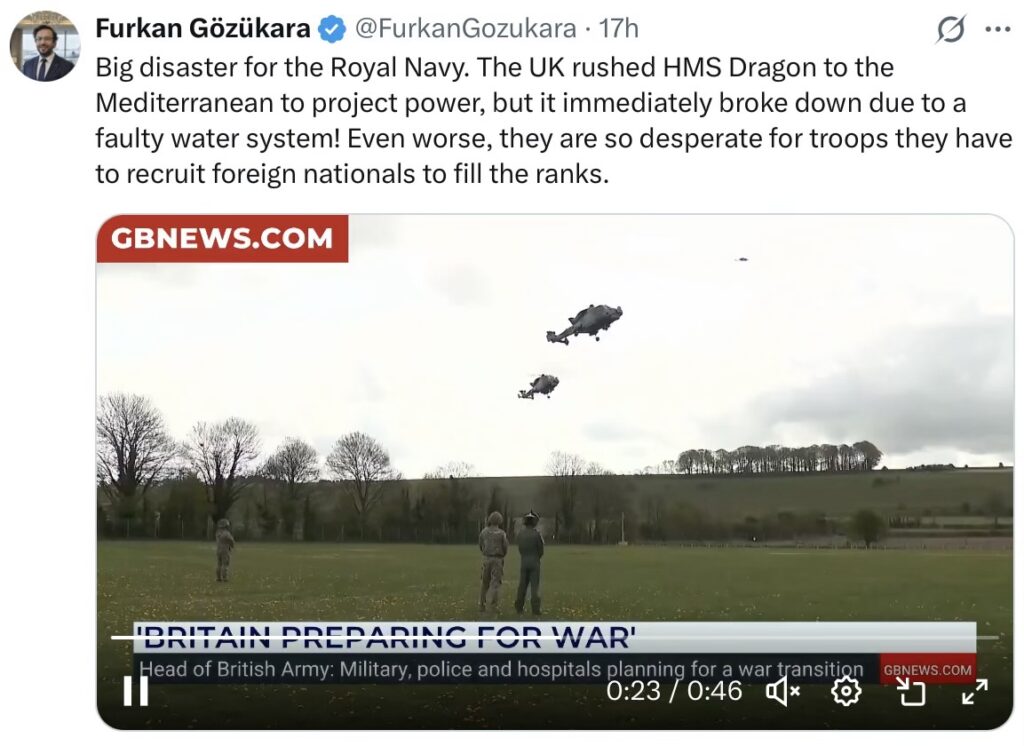1024x746 pixels.
Task: Open Furkan Gözükara's profile picture
Action: coord(44,46)
